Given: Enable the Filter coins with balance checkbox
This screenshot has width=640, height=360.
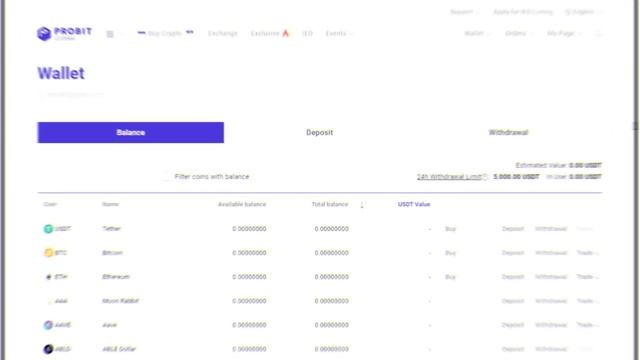Looking at the screenshot, I should (x=167, y=177).
